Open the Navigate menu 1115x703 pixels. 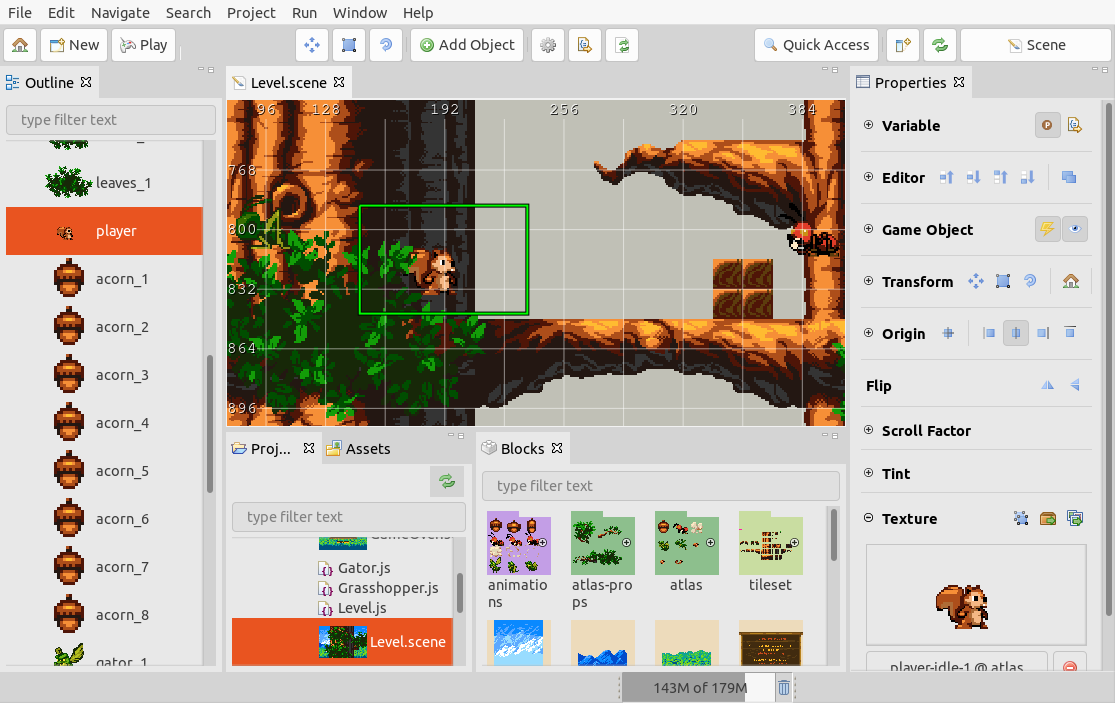120,13
